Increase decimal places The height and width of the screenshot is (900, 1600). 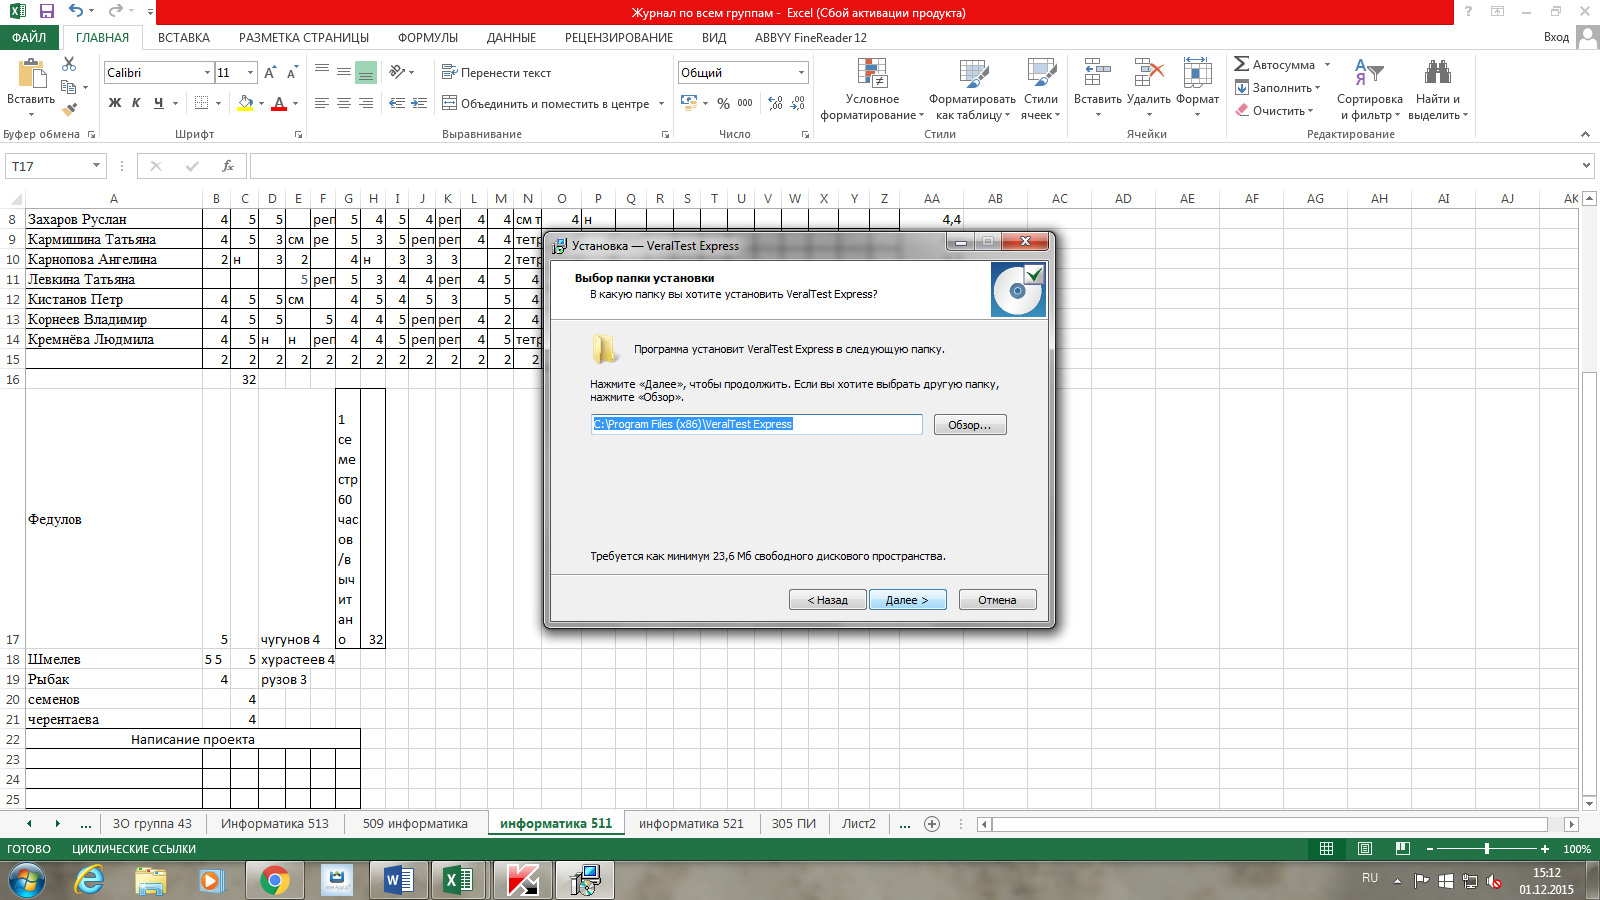[x=775, y=103]
